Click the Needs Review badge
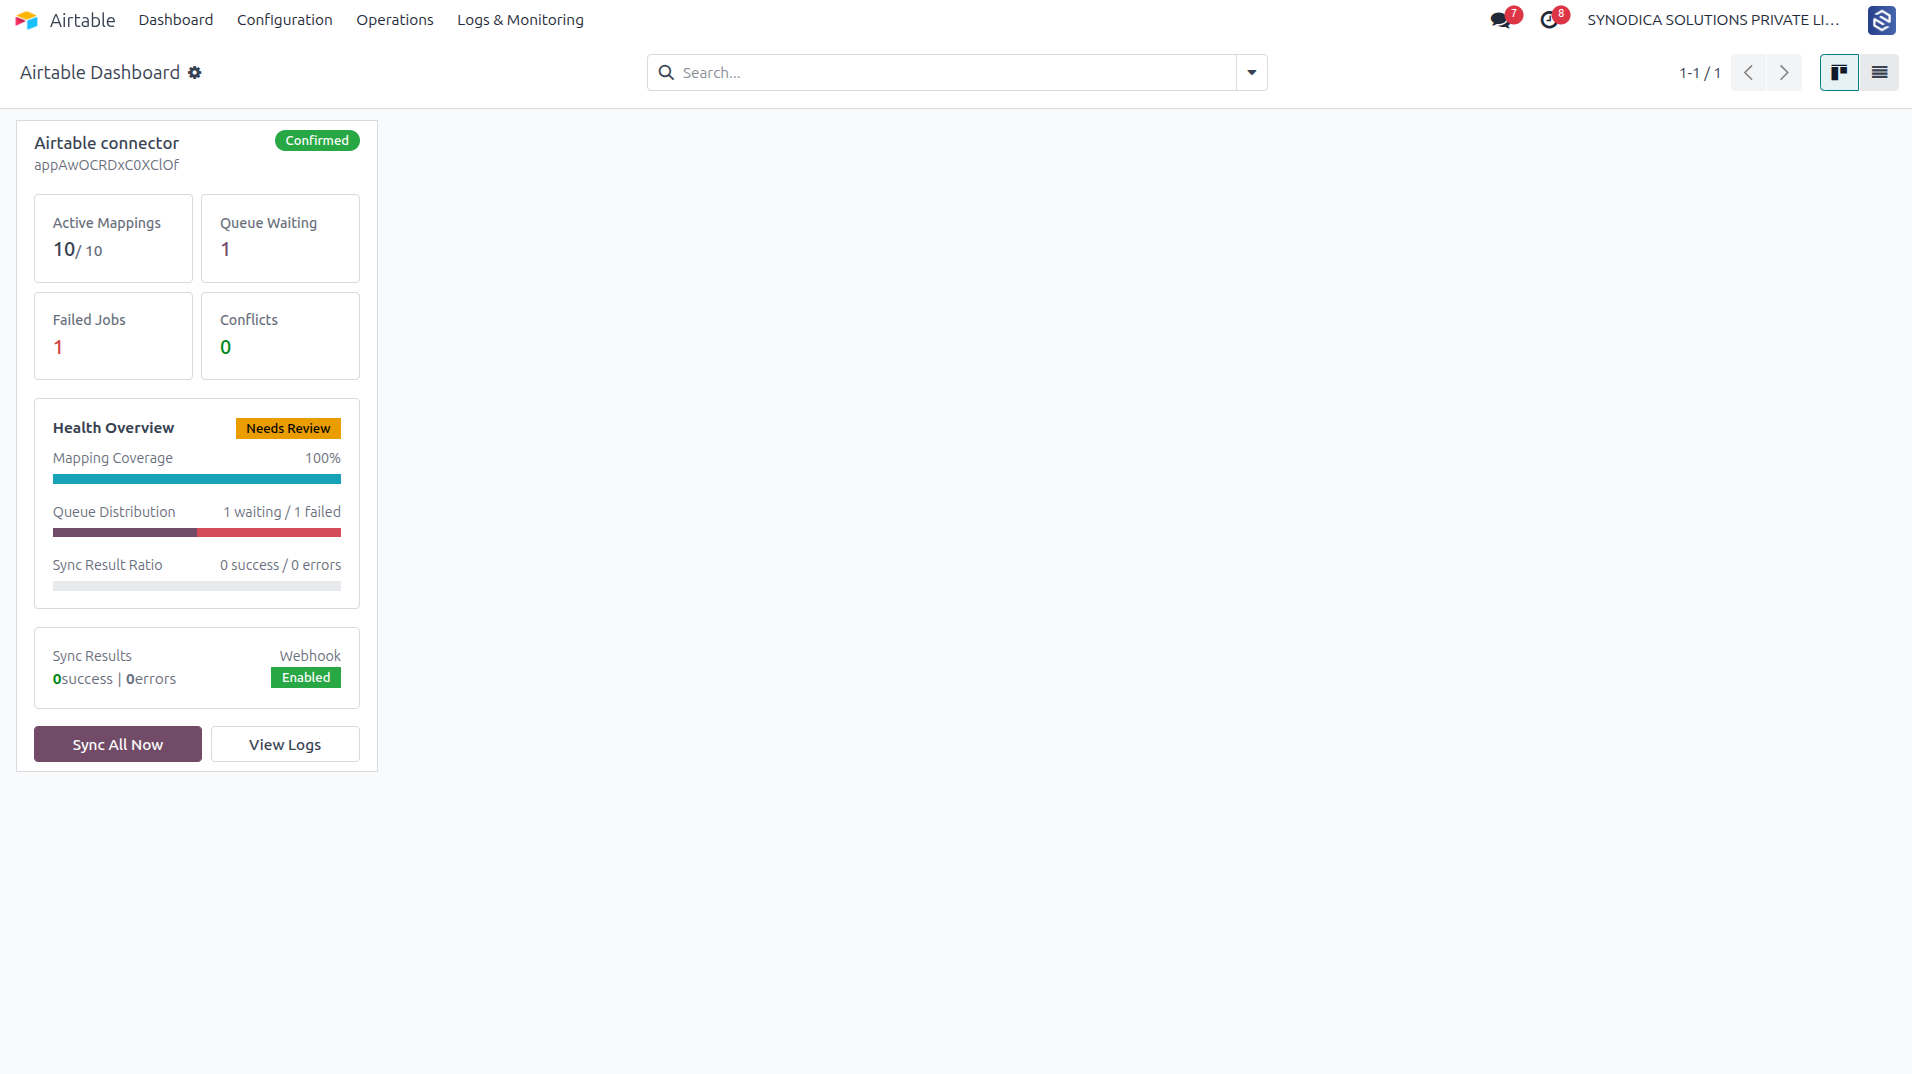The height and width of the screenshot is (1074, 1912). tap(288, 428)
